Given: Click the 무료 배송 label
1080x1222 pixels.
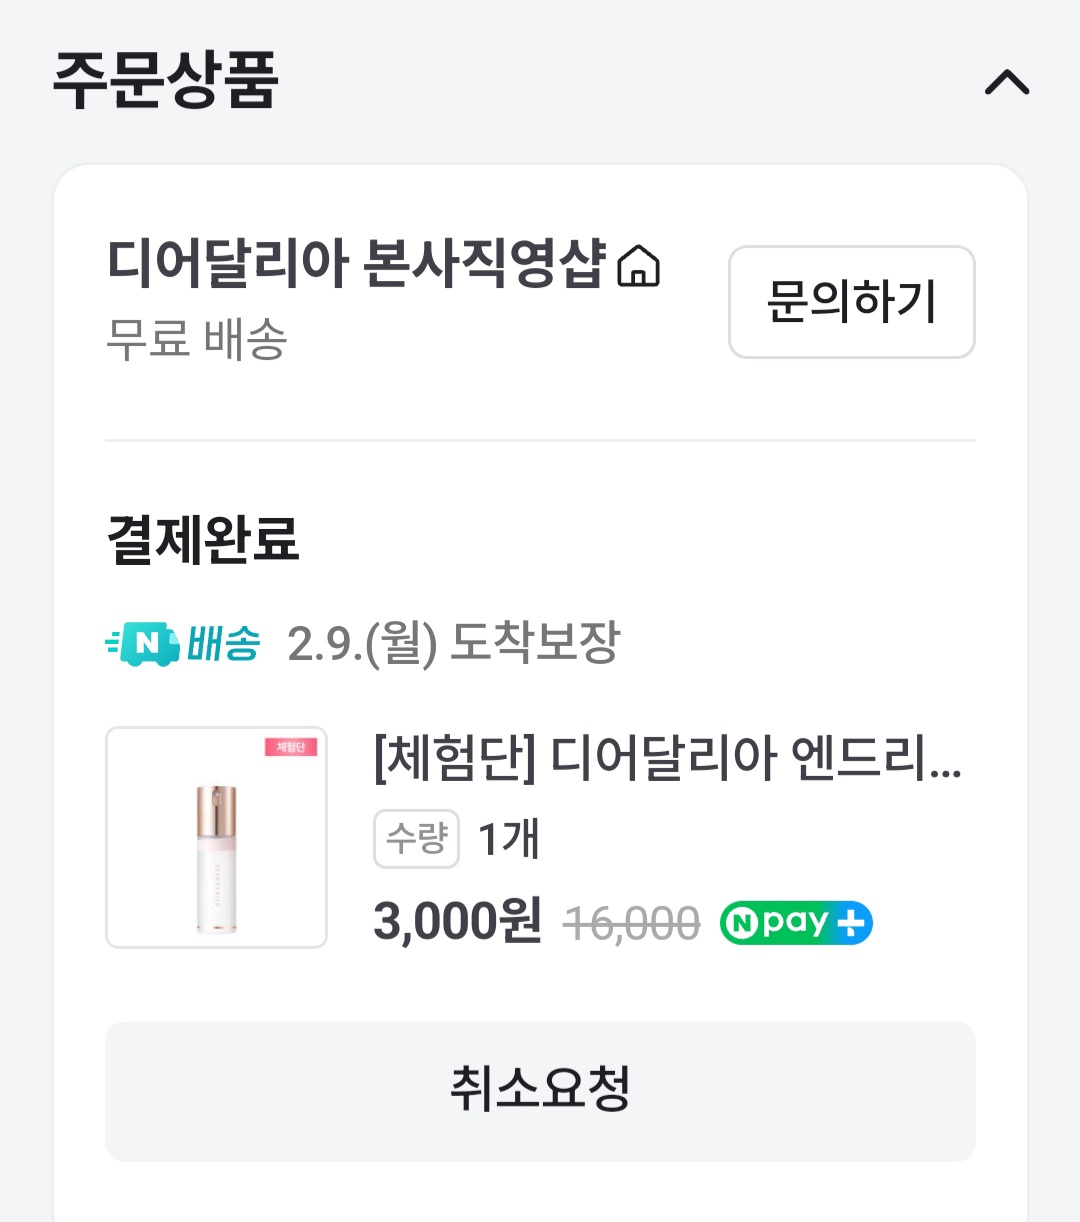Looking at the screenshot, I should [x=197, y=339].
